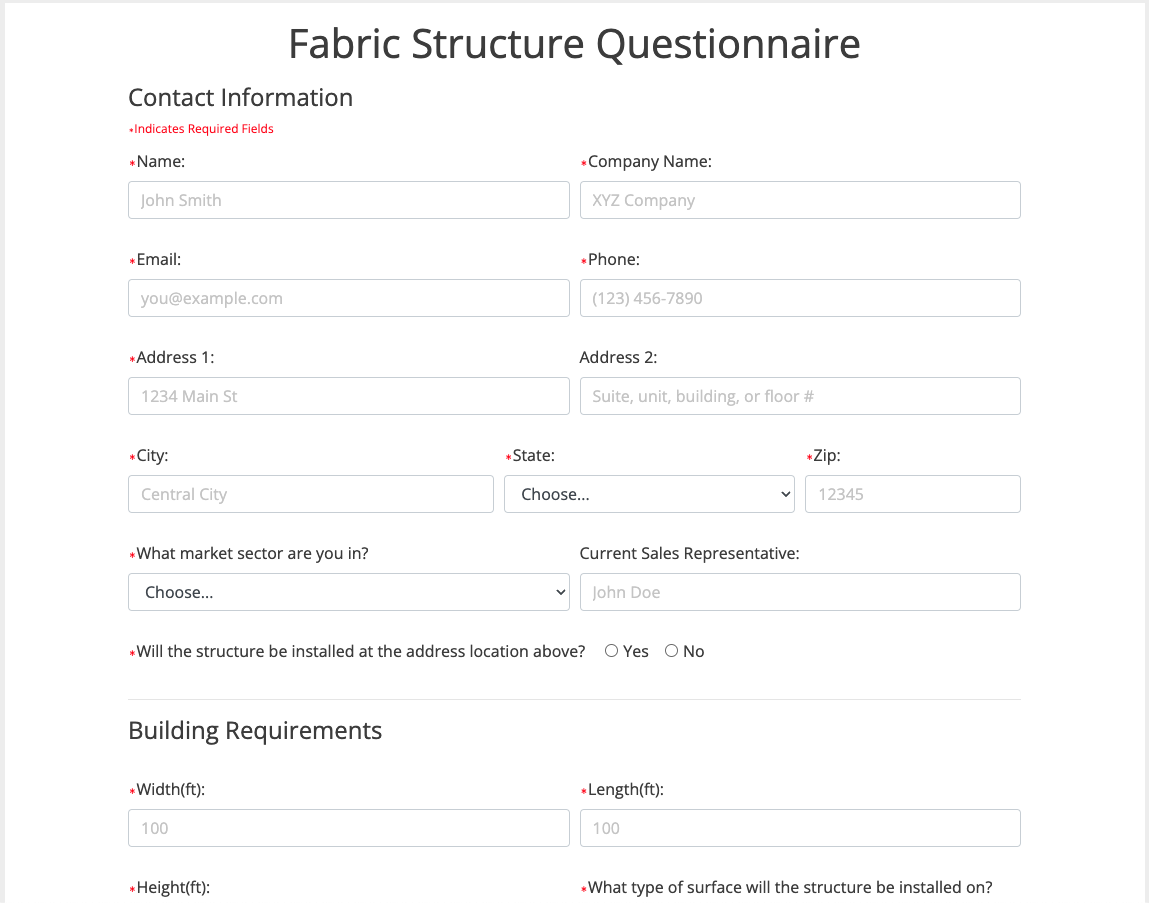Click the Zip code field
Viewport: 1149px width, 903px height.
coord(912,494)
